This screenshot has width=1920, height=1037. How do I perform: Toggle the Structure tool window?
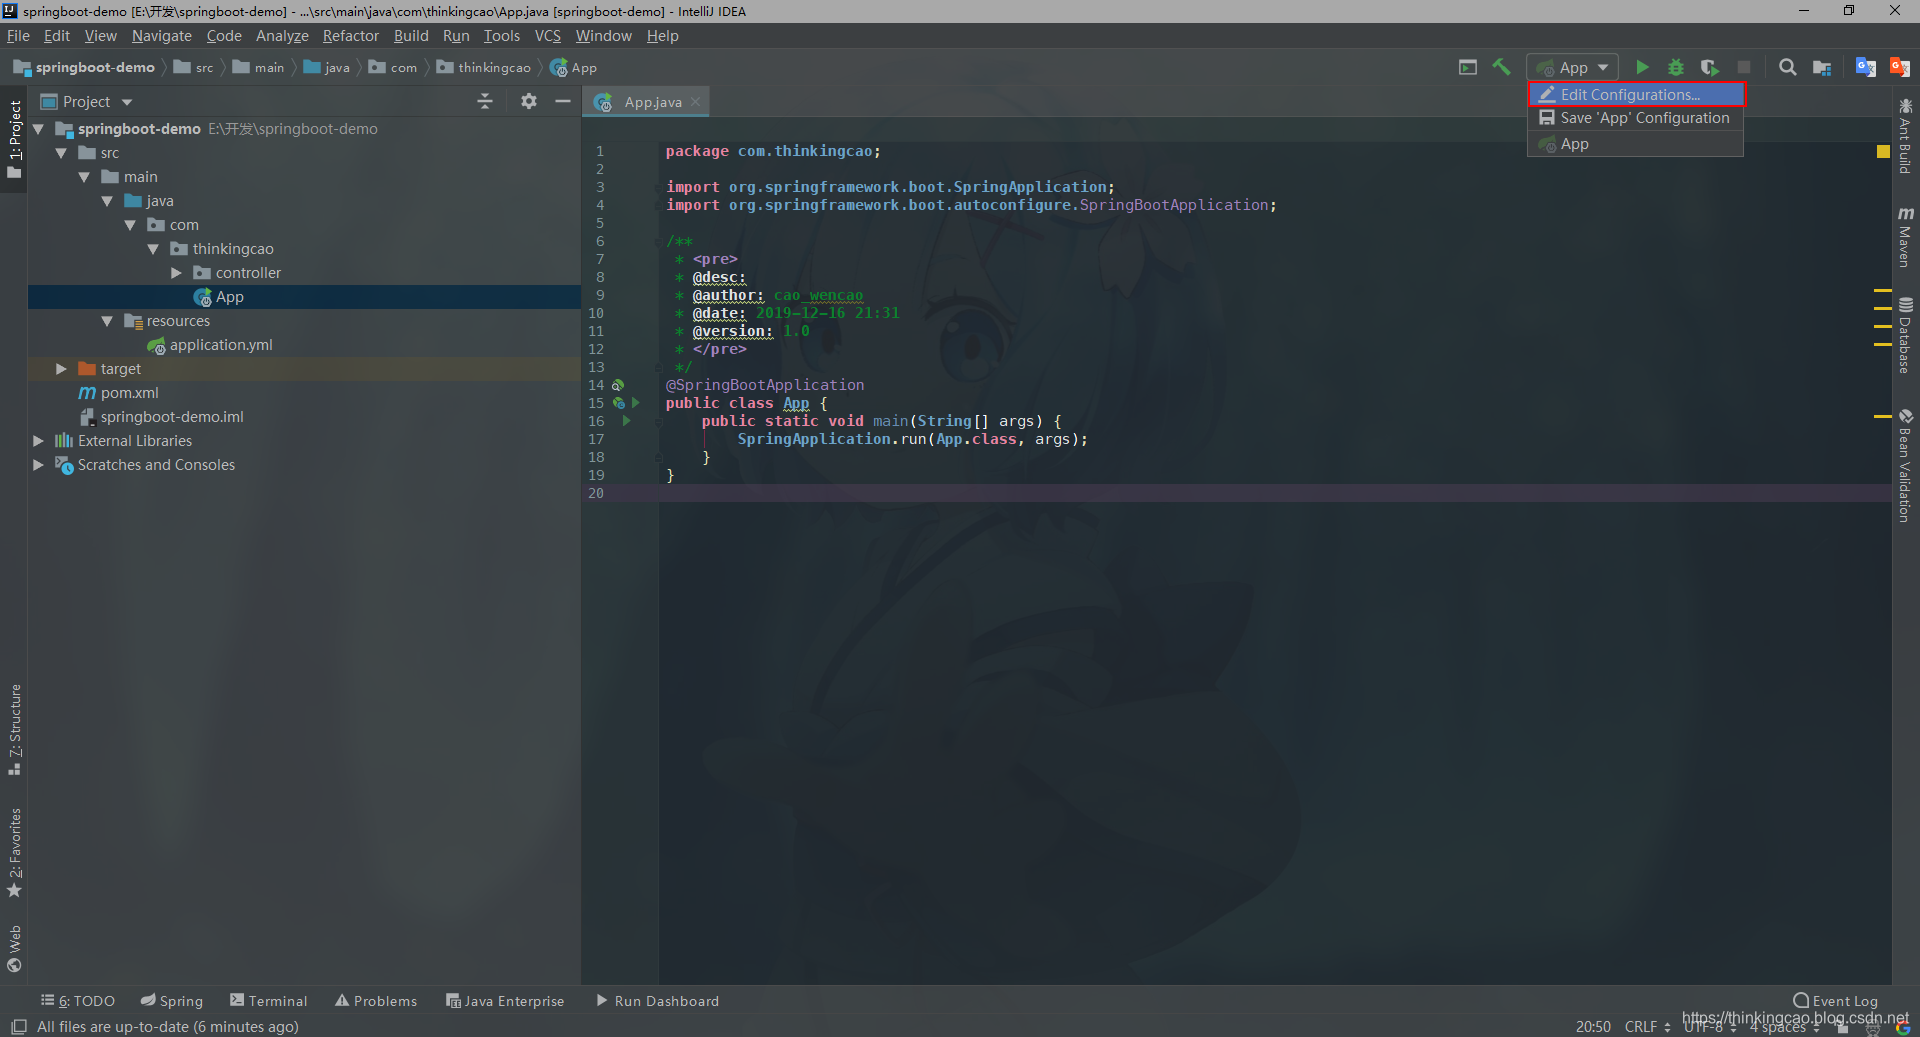[x=14, y=730]
